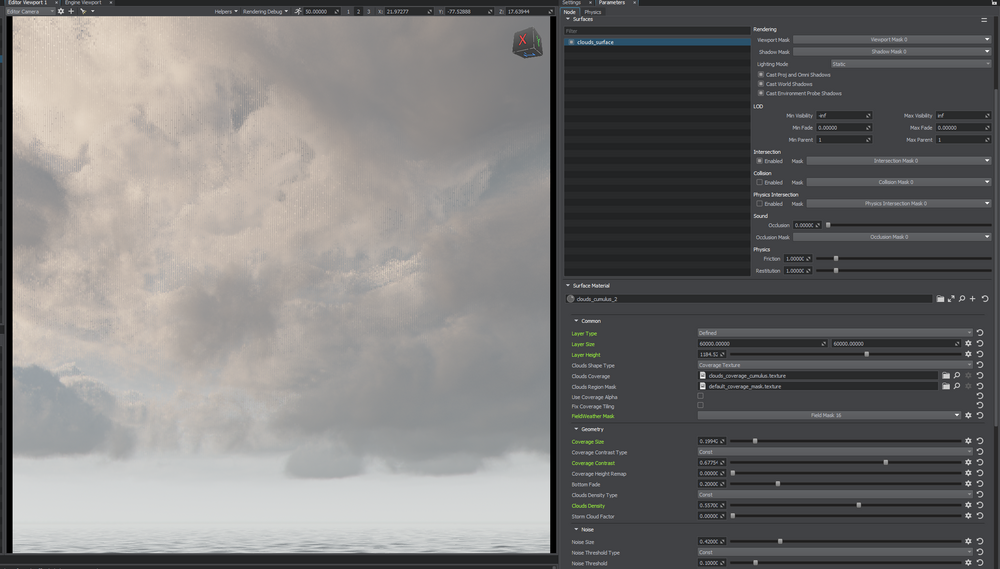Click the Min Visibility input field

pyautogui.click(x=844, y=115)
